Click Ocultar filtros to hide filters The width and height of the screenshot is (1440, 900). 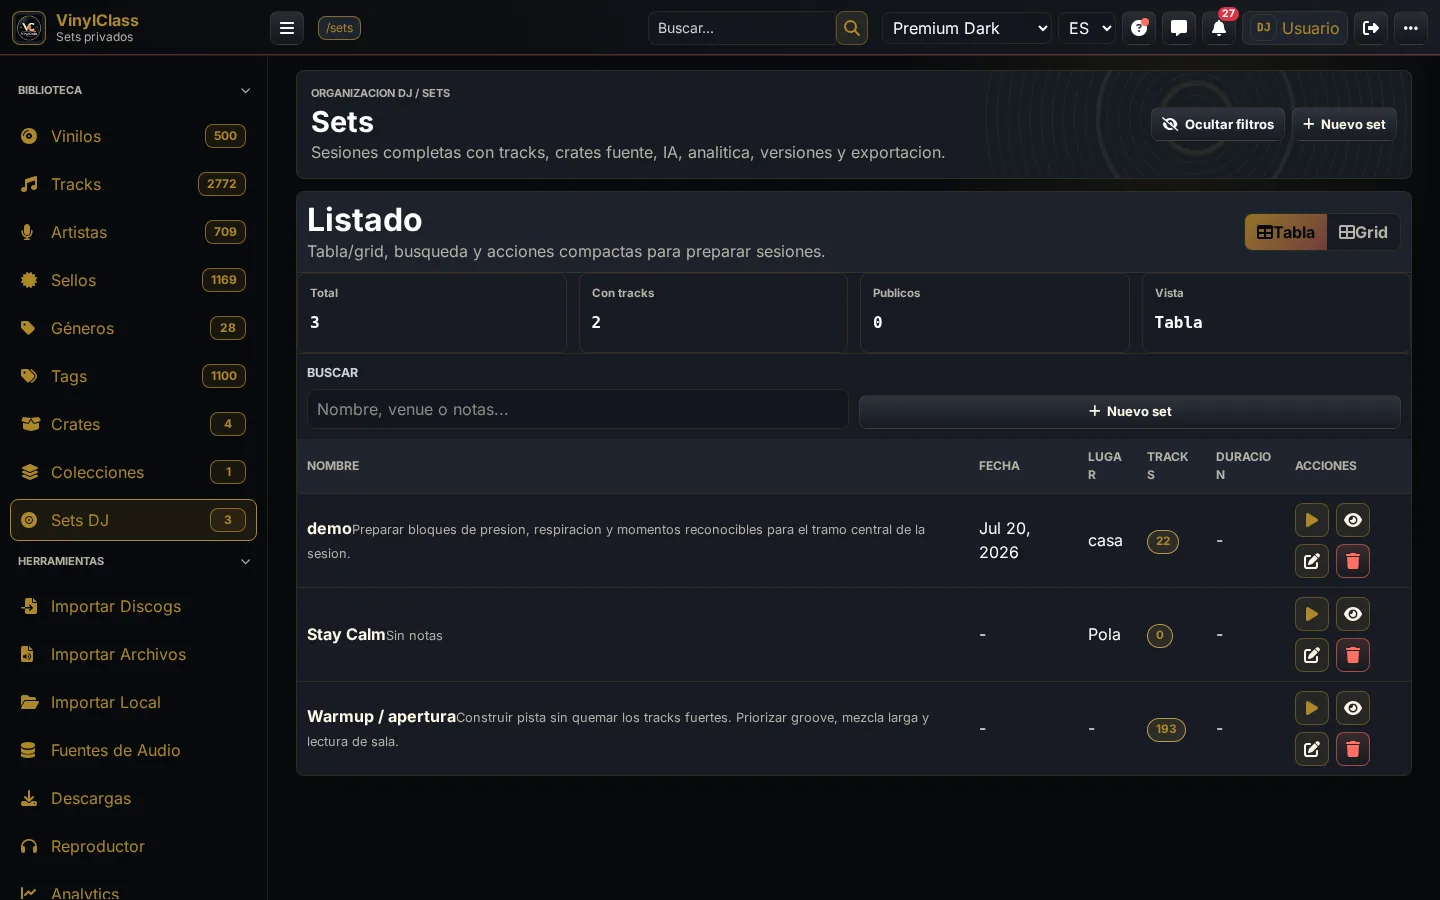[1218, 124]
